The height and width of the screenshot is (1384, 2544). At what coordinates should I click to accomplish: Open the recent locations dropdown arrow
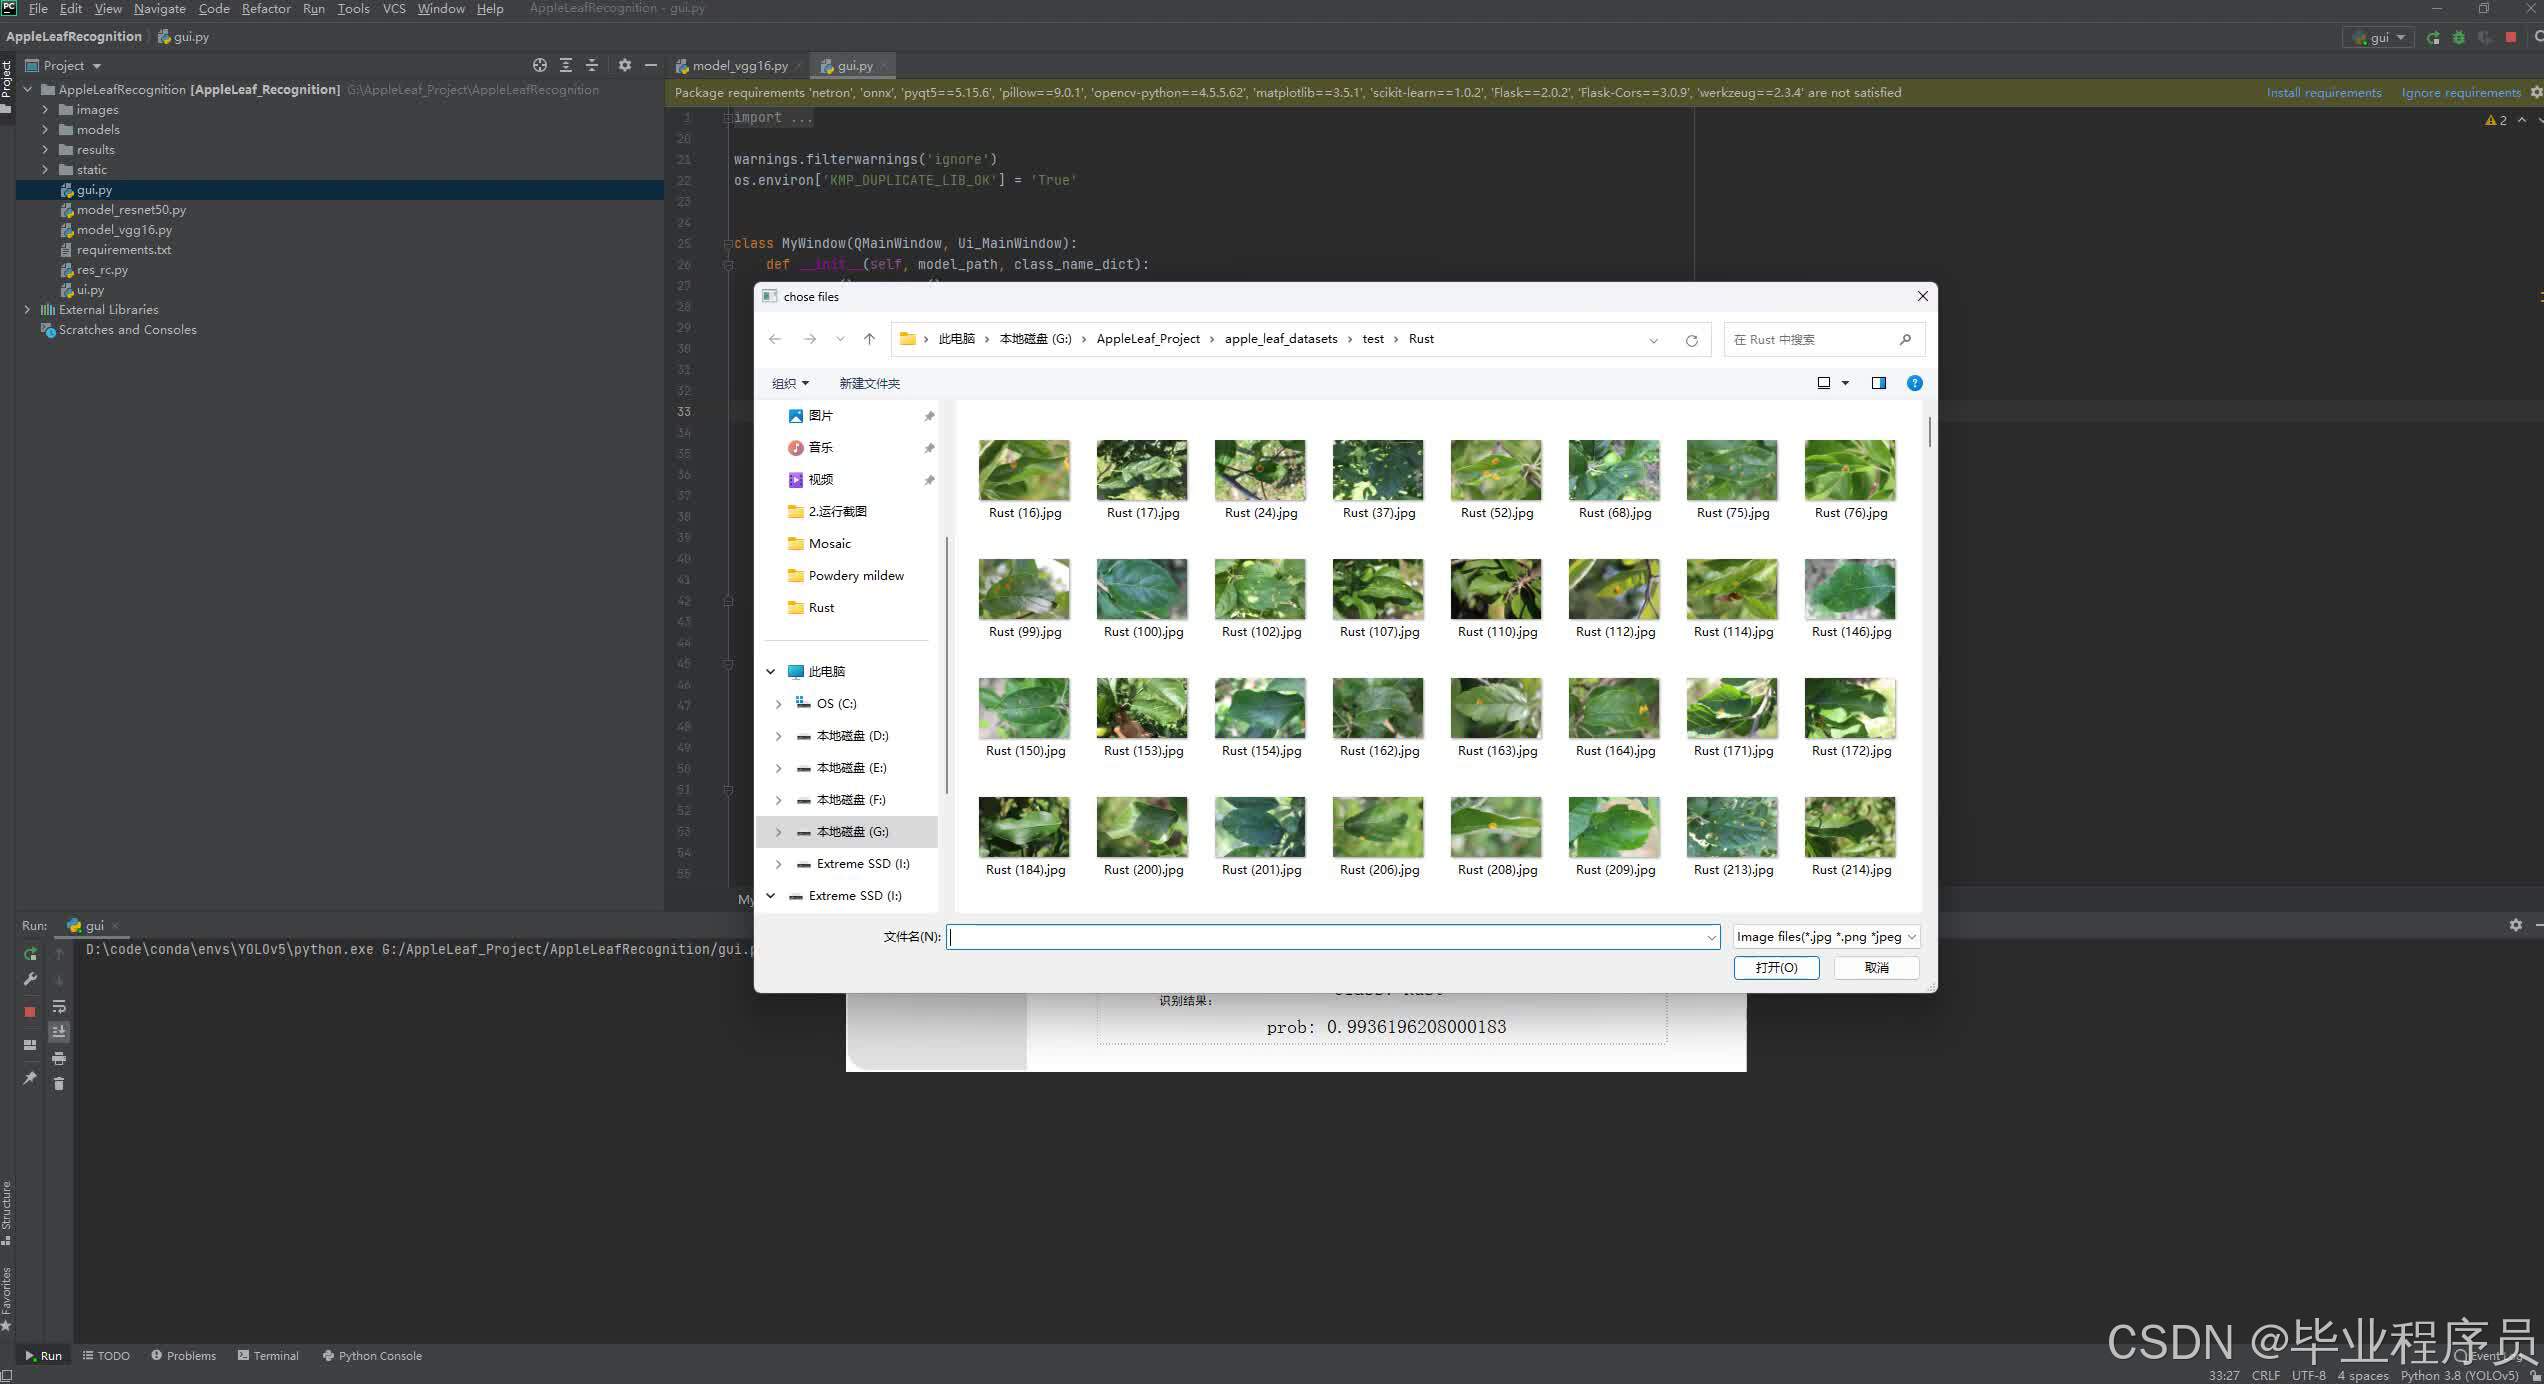(x=840, y=339)
